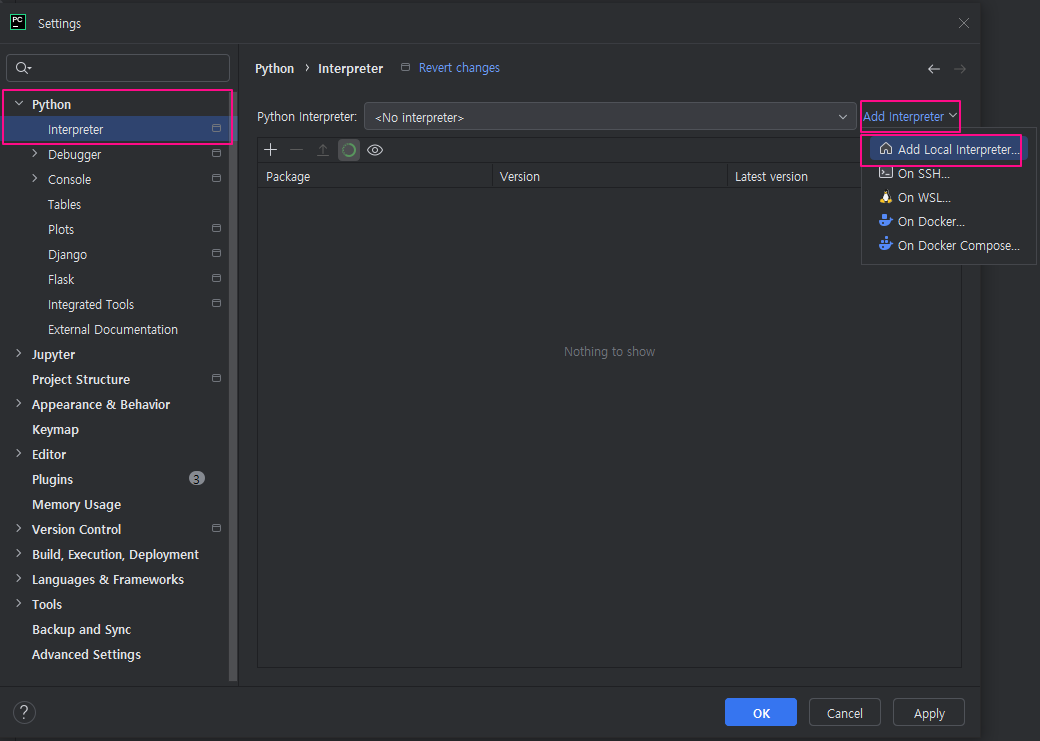Close the Settings dialog
1040x741 pixels.
click(964, 23)
